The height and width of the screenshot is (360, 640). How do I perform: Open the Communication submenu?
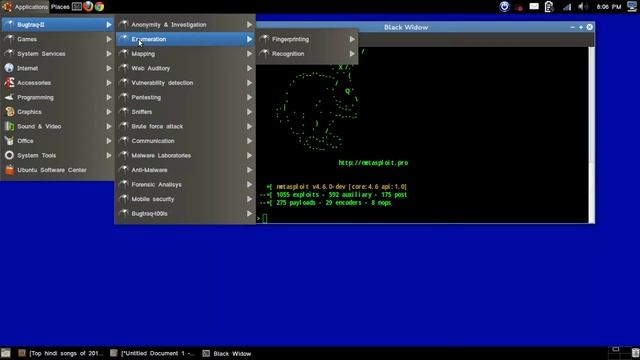coord(185,141)
